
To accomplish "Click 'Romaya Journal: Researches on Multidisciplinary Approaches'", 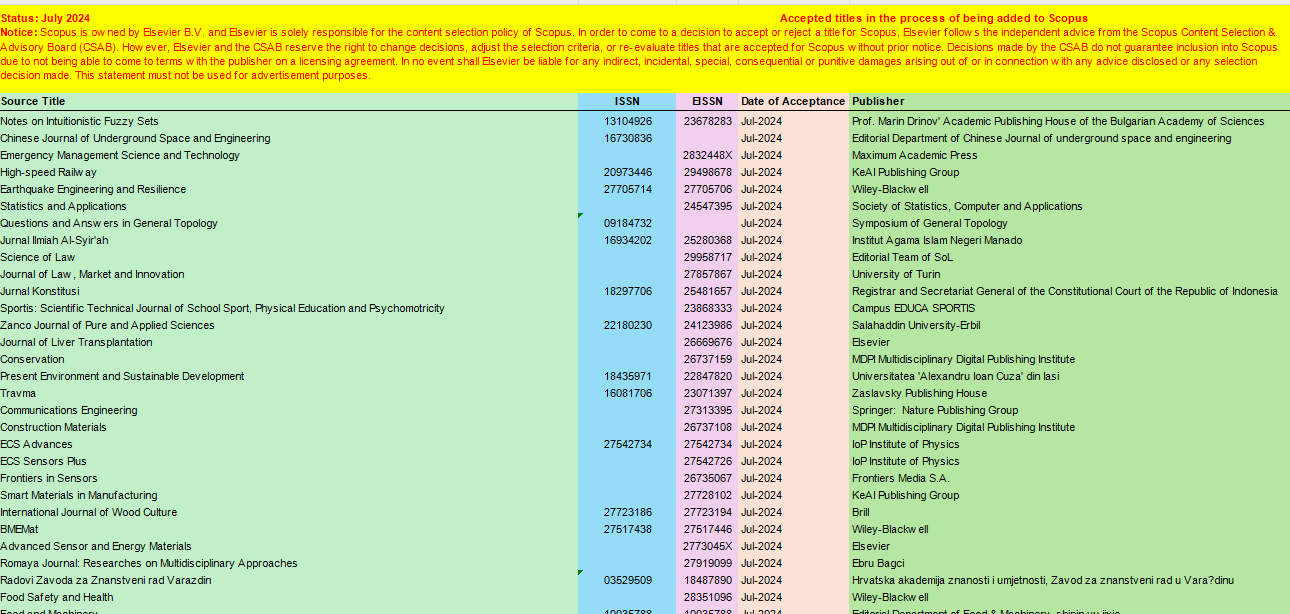I will tap(289, 563).
